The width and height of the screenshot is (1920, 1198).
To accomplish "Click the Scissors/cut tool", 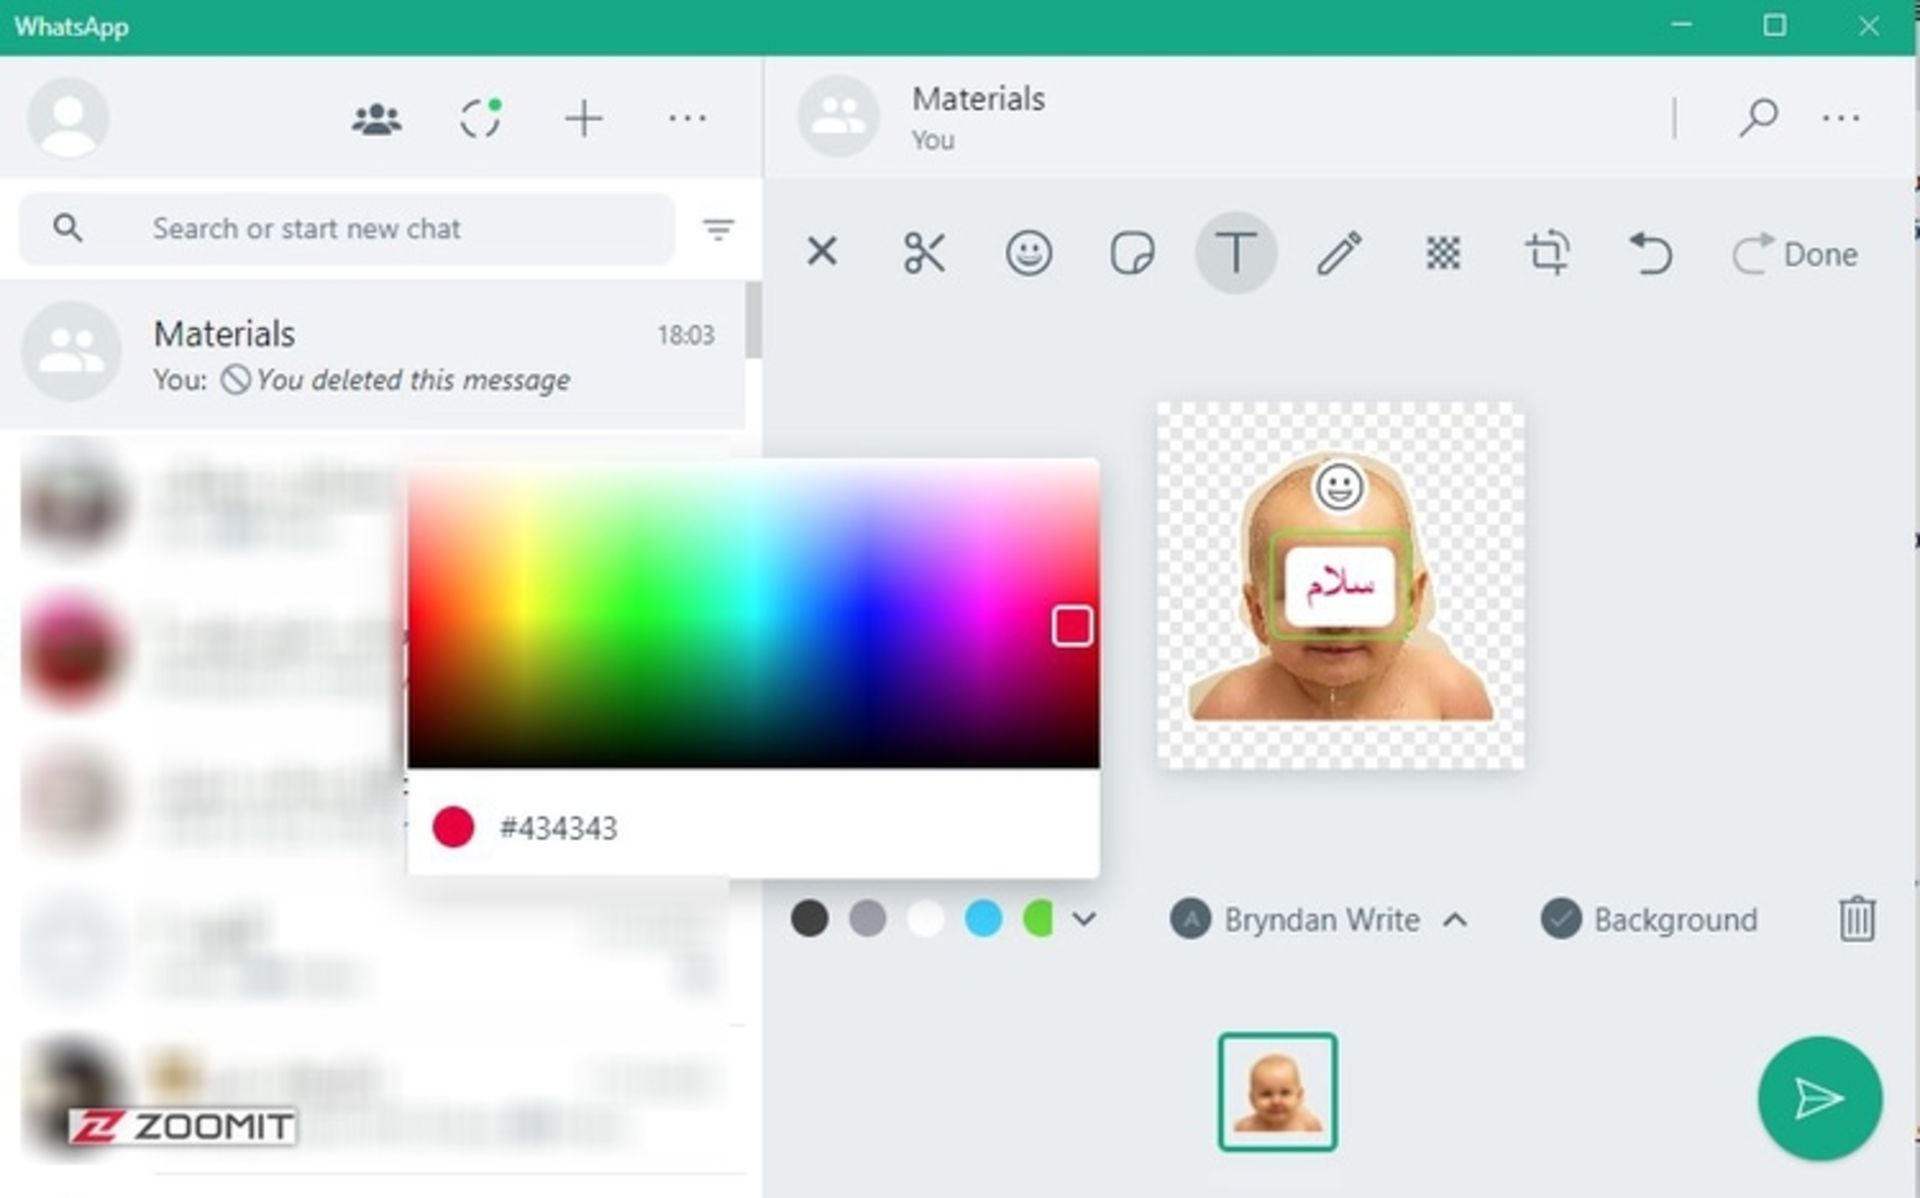I will tap(925, 254).
